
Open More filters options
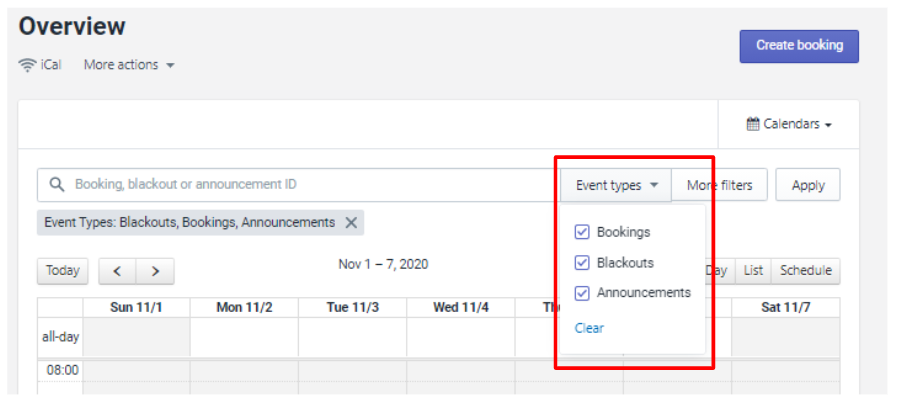coord(719,185)
